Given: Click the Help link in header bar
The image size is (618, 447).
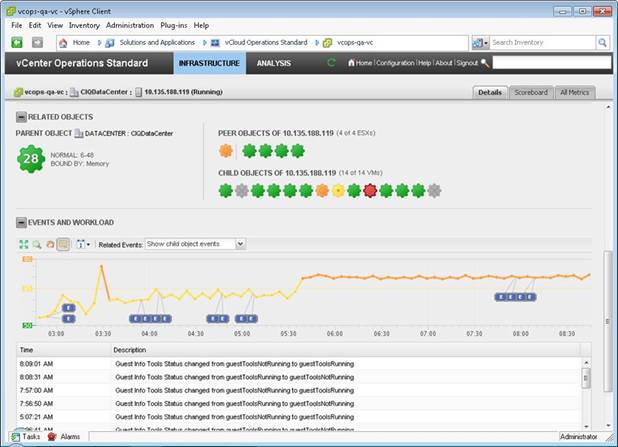Looking at the screenshot, I should pos(424,63).
